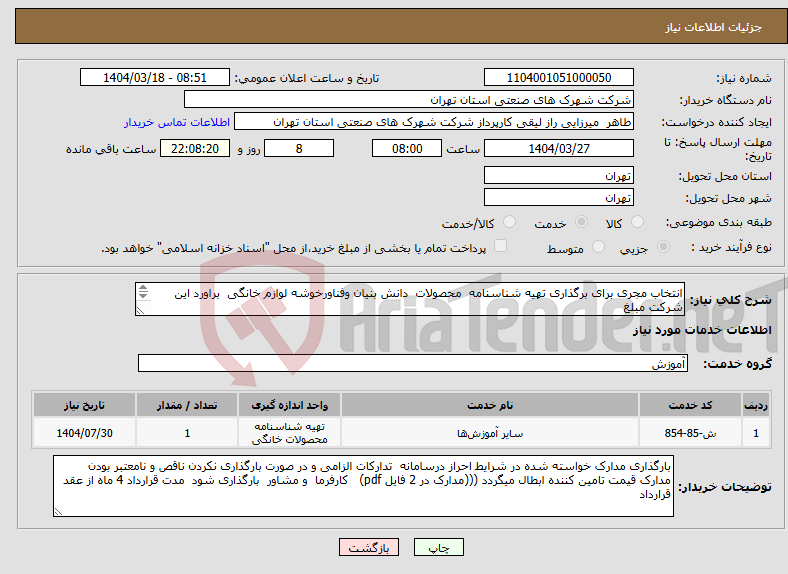
Task: Select the جزیی purchase type radio
Action: click(x=663, y=247)
